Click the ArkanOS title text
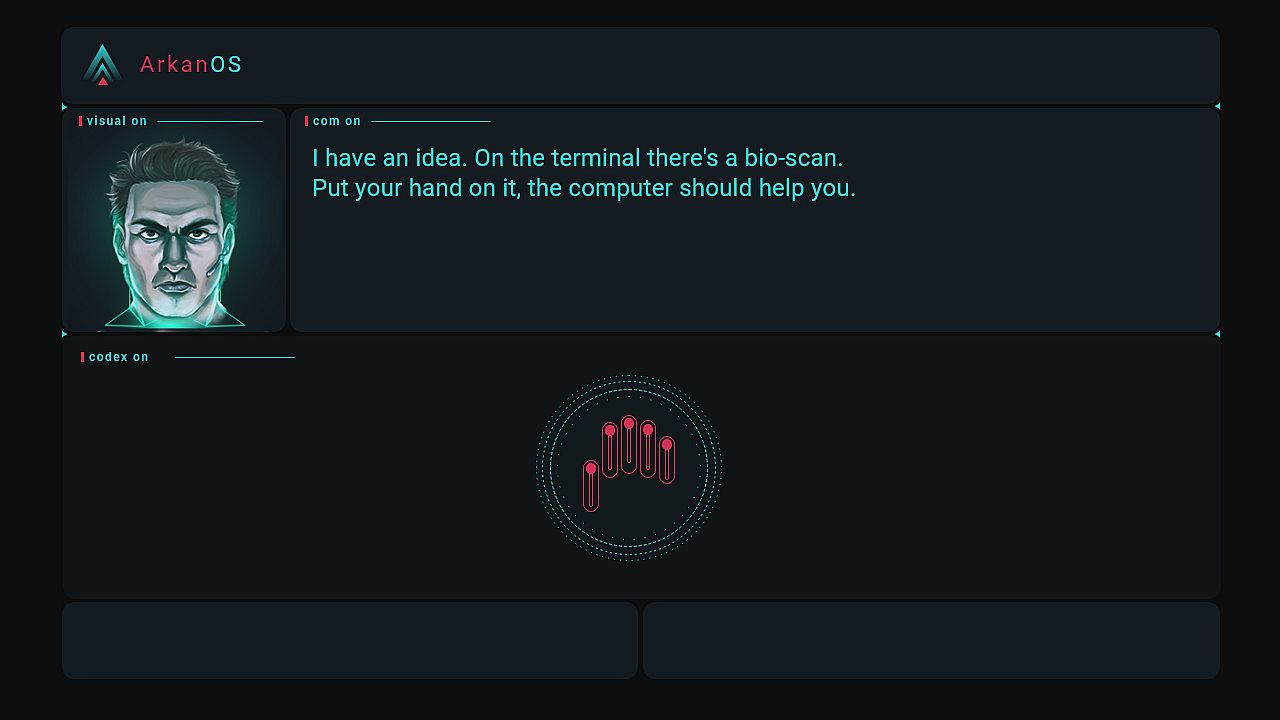This screenshot has height=720, width=1280. pyautogui.click(x=191, y=65)
